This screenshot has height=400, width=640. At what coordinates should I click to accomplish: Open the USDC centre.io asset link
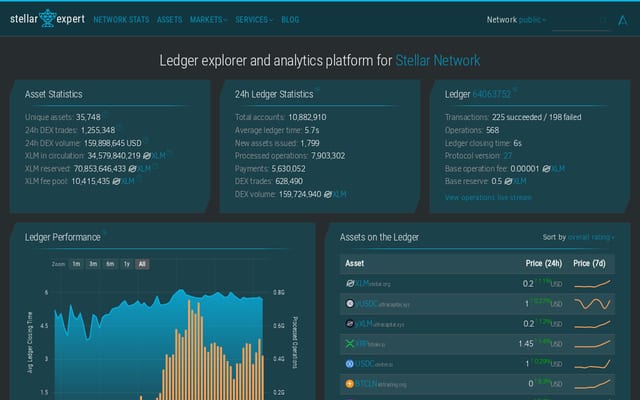(374, 364)
